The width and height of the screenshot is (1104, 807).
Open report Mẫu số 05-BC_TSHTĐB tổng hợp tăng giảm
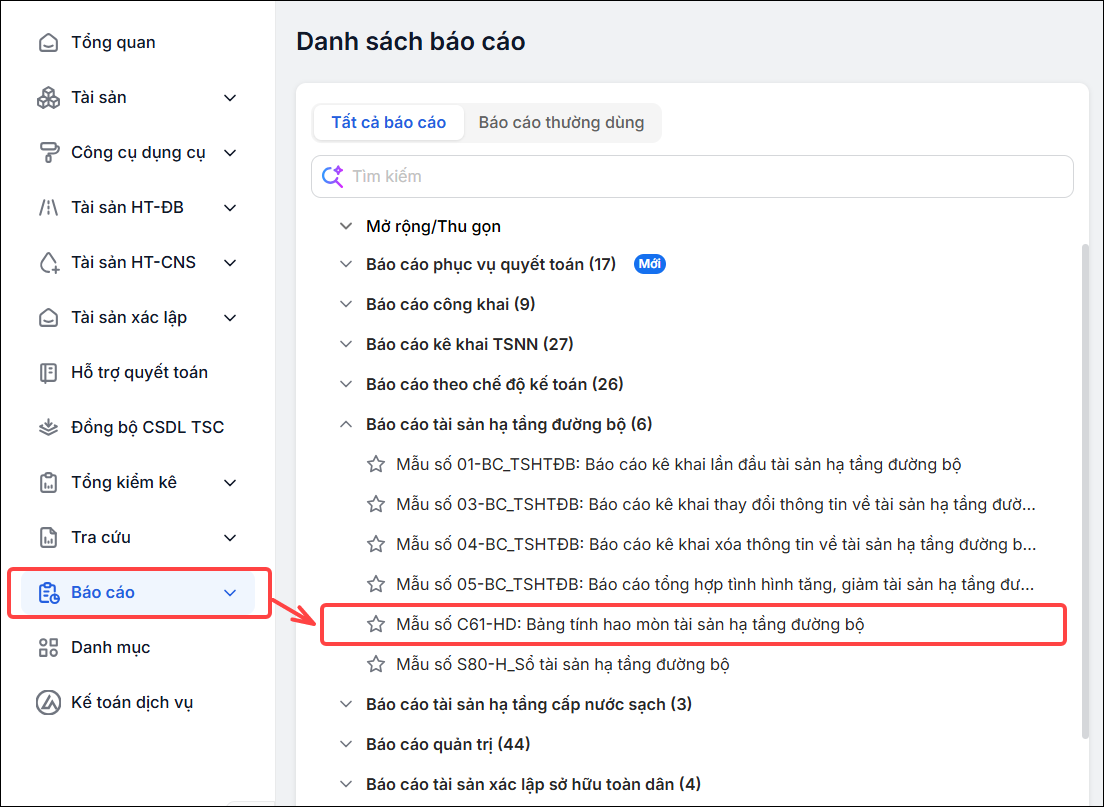click(715, 584)
